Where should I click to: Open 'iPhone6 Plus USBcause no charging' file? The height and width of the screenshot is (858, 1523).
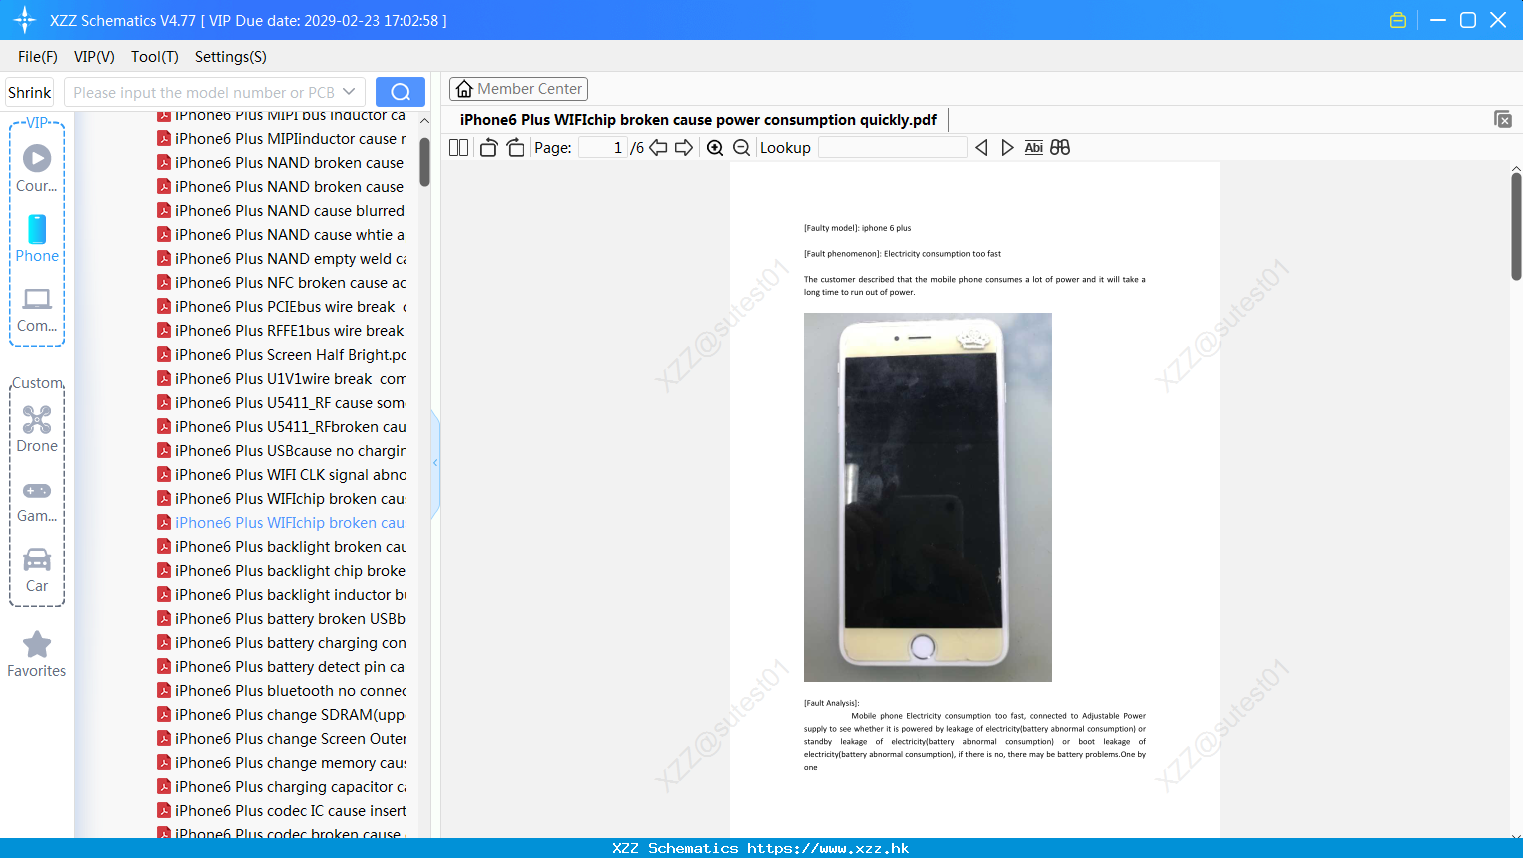[x=281, y=451]
